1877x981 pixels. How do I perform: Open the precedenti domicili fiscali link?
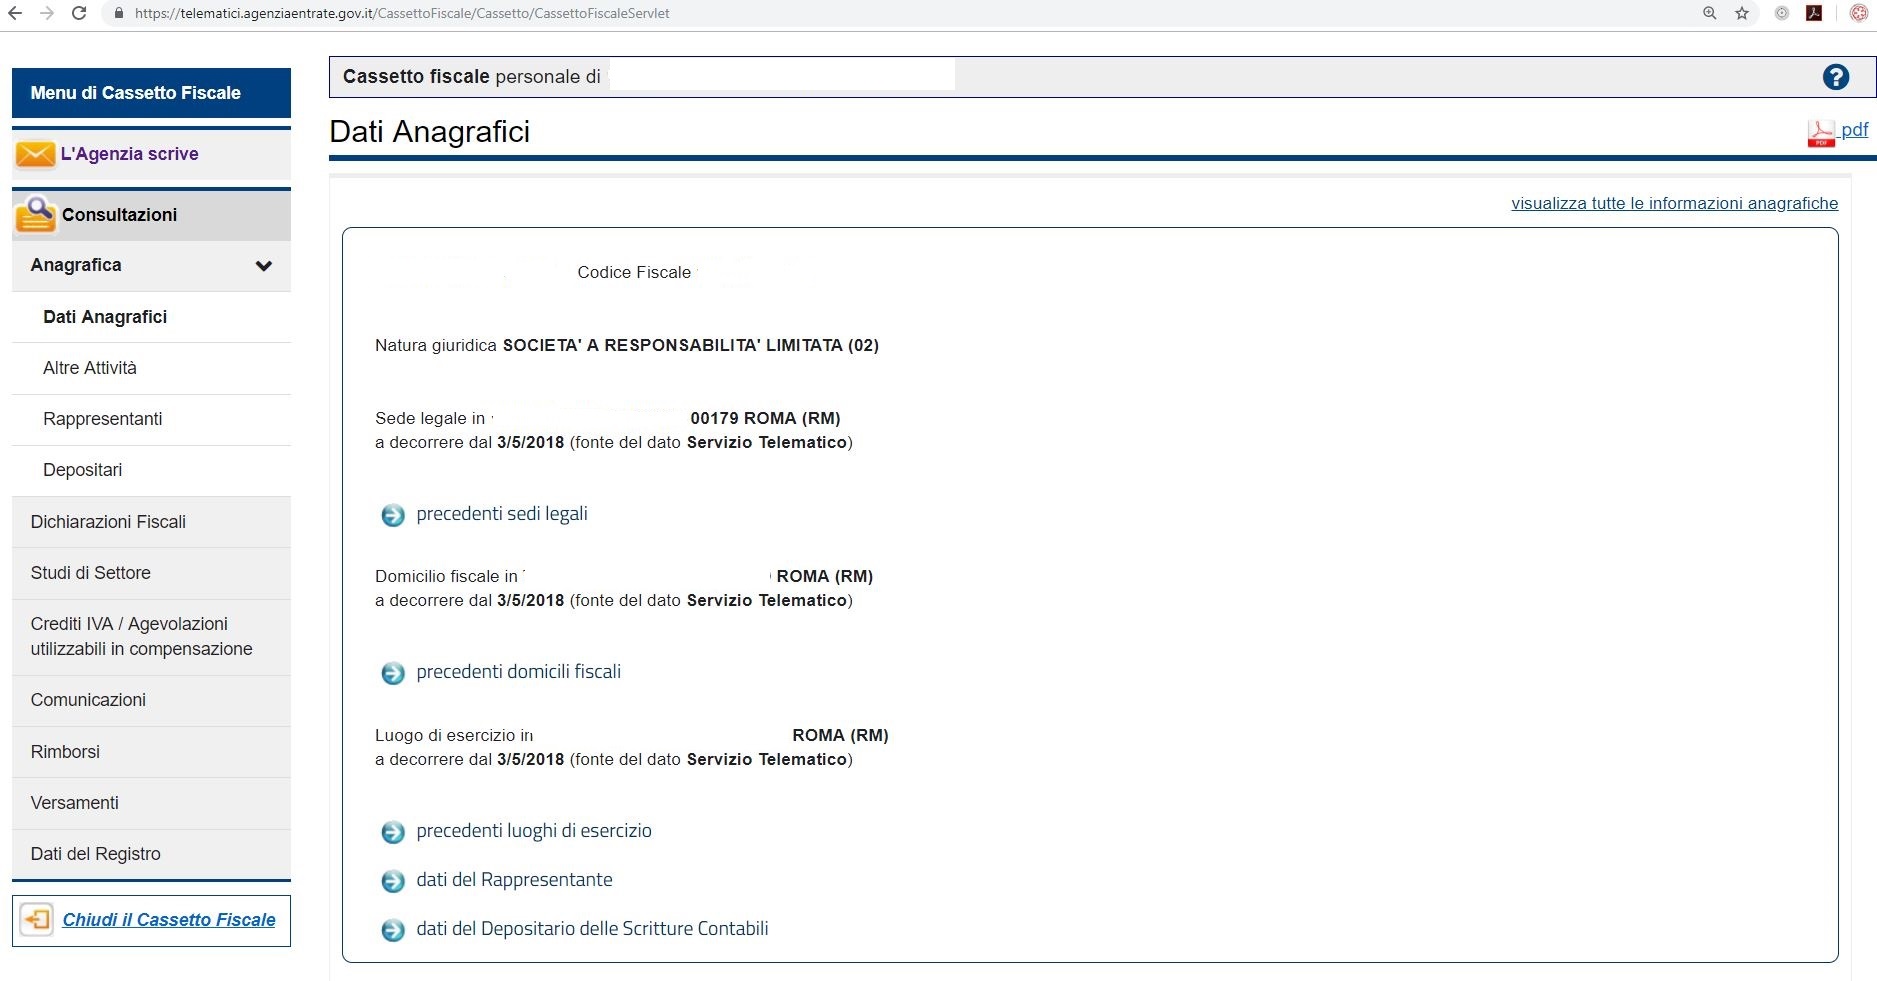(x=518, y=672)
